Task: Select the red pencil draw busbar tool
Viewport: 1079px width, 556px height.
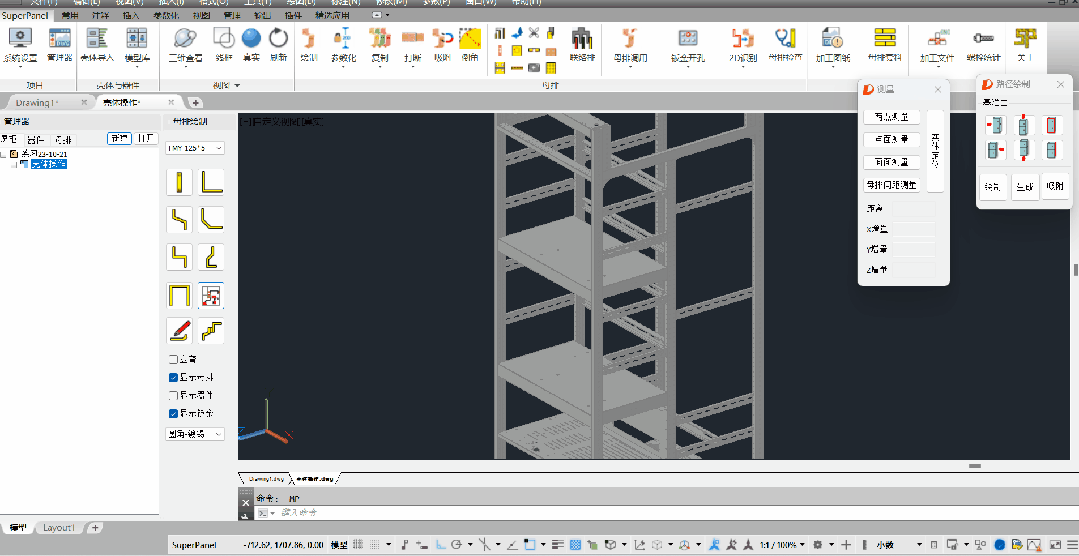Action: click(x=180, y=330)
